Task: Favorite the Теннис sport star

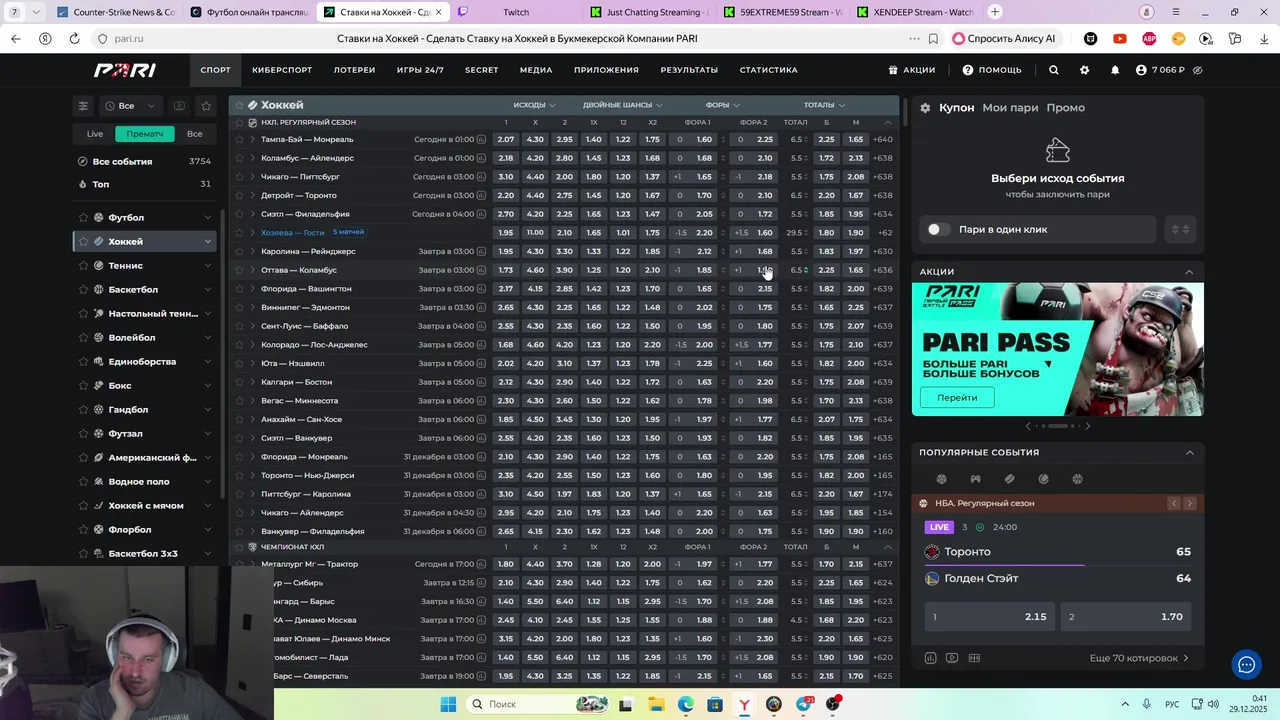Action: (83, 265)
